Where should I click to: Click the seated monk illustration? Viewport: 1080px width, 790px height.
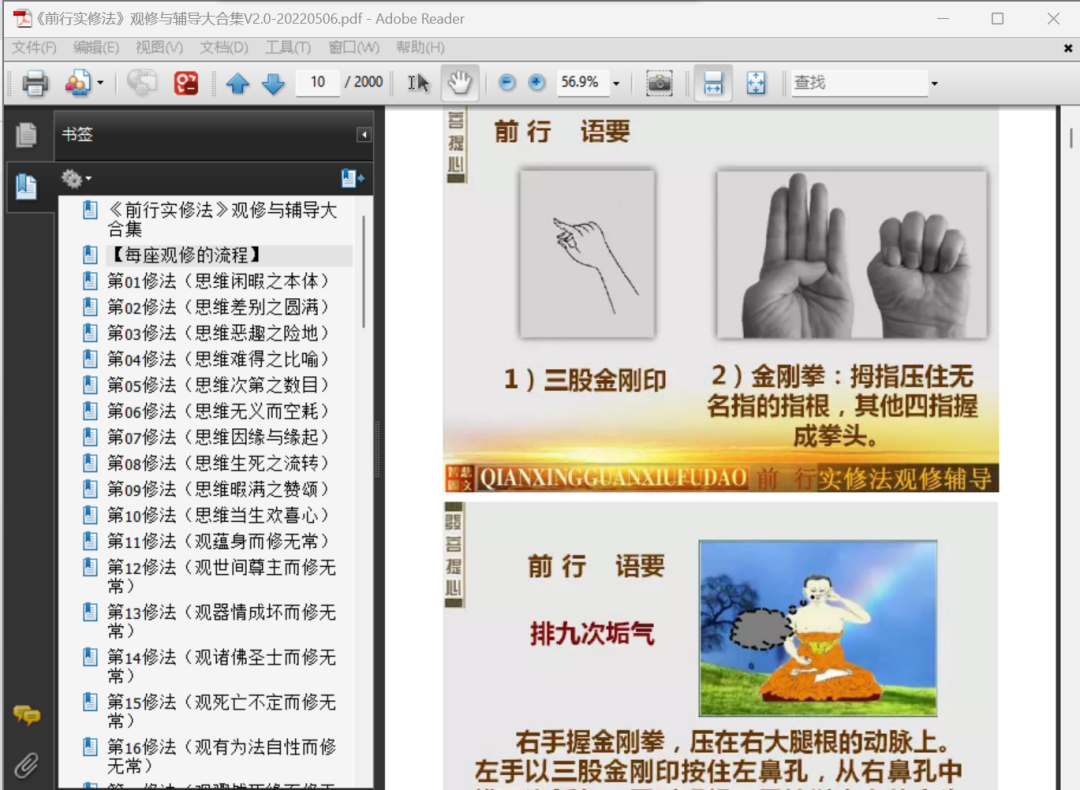click(x=818, y=628)
